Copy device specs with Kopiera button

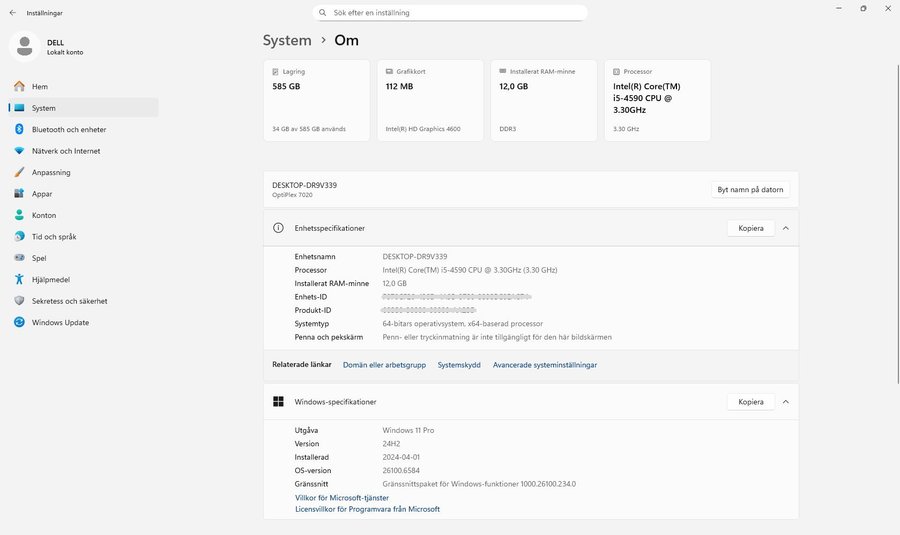coord(750,228)
